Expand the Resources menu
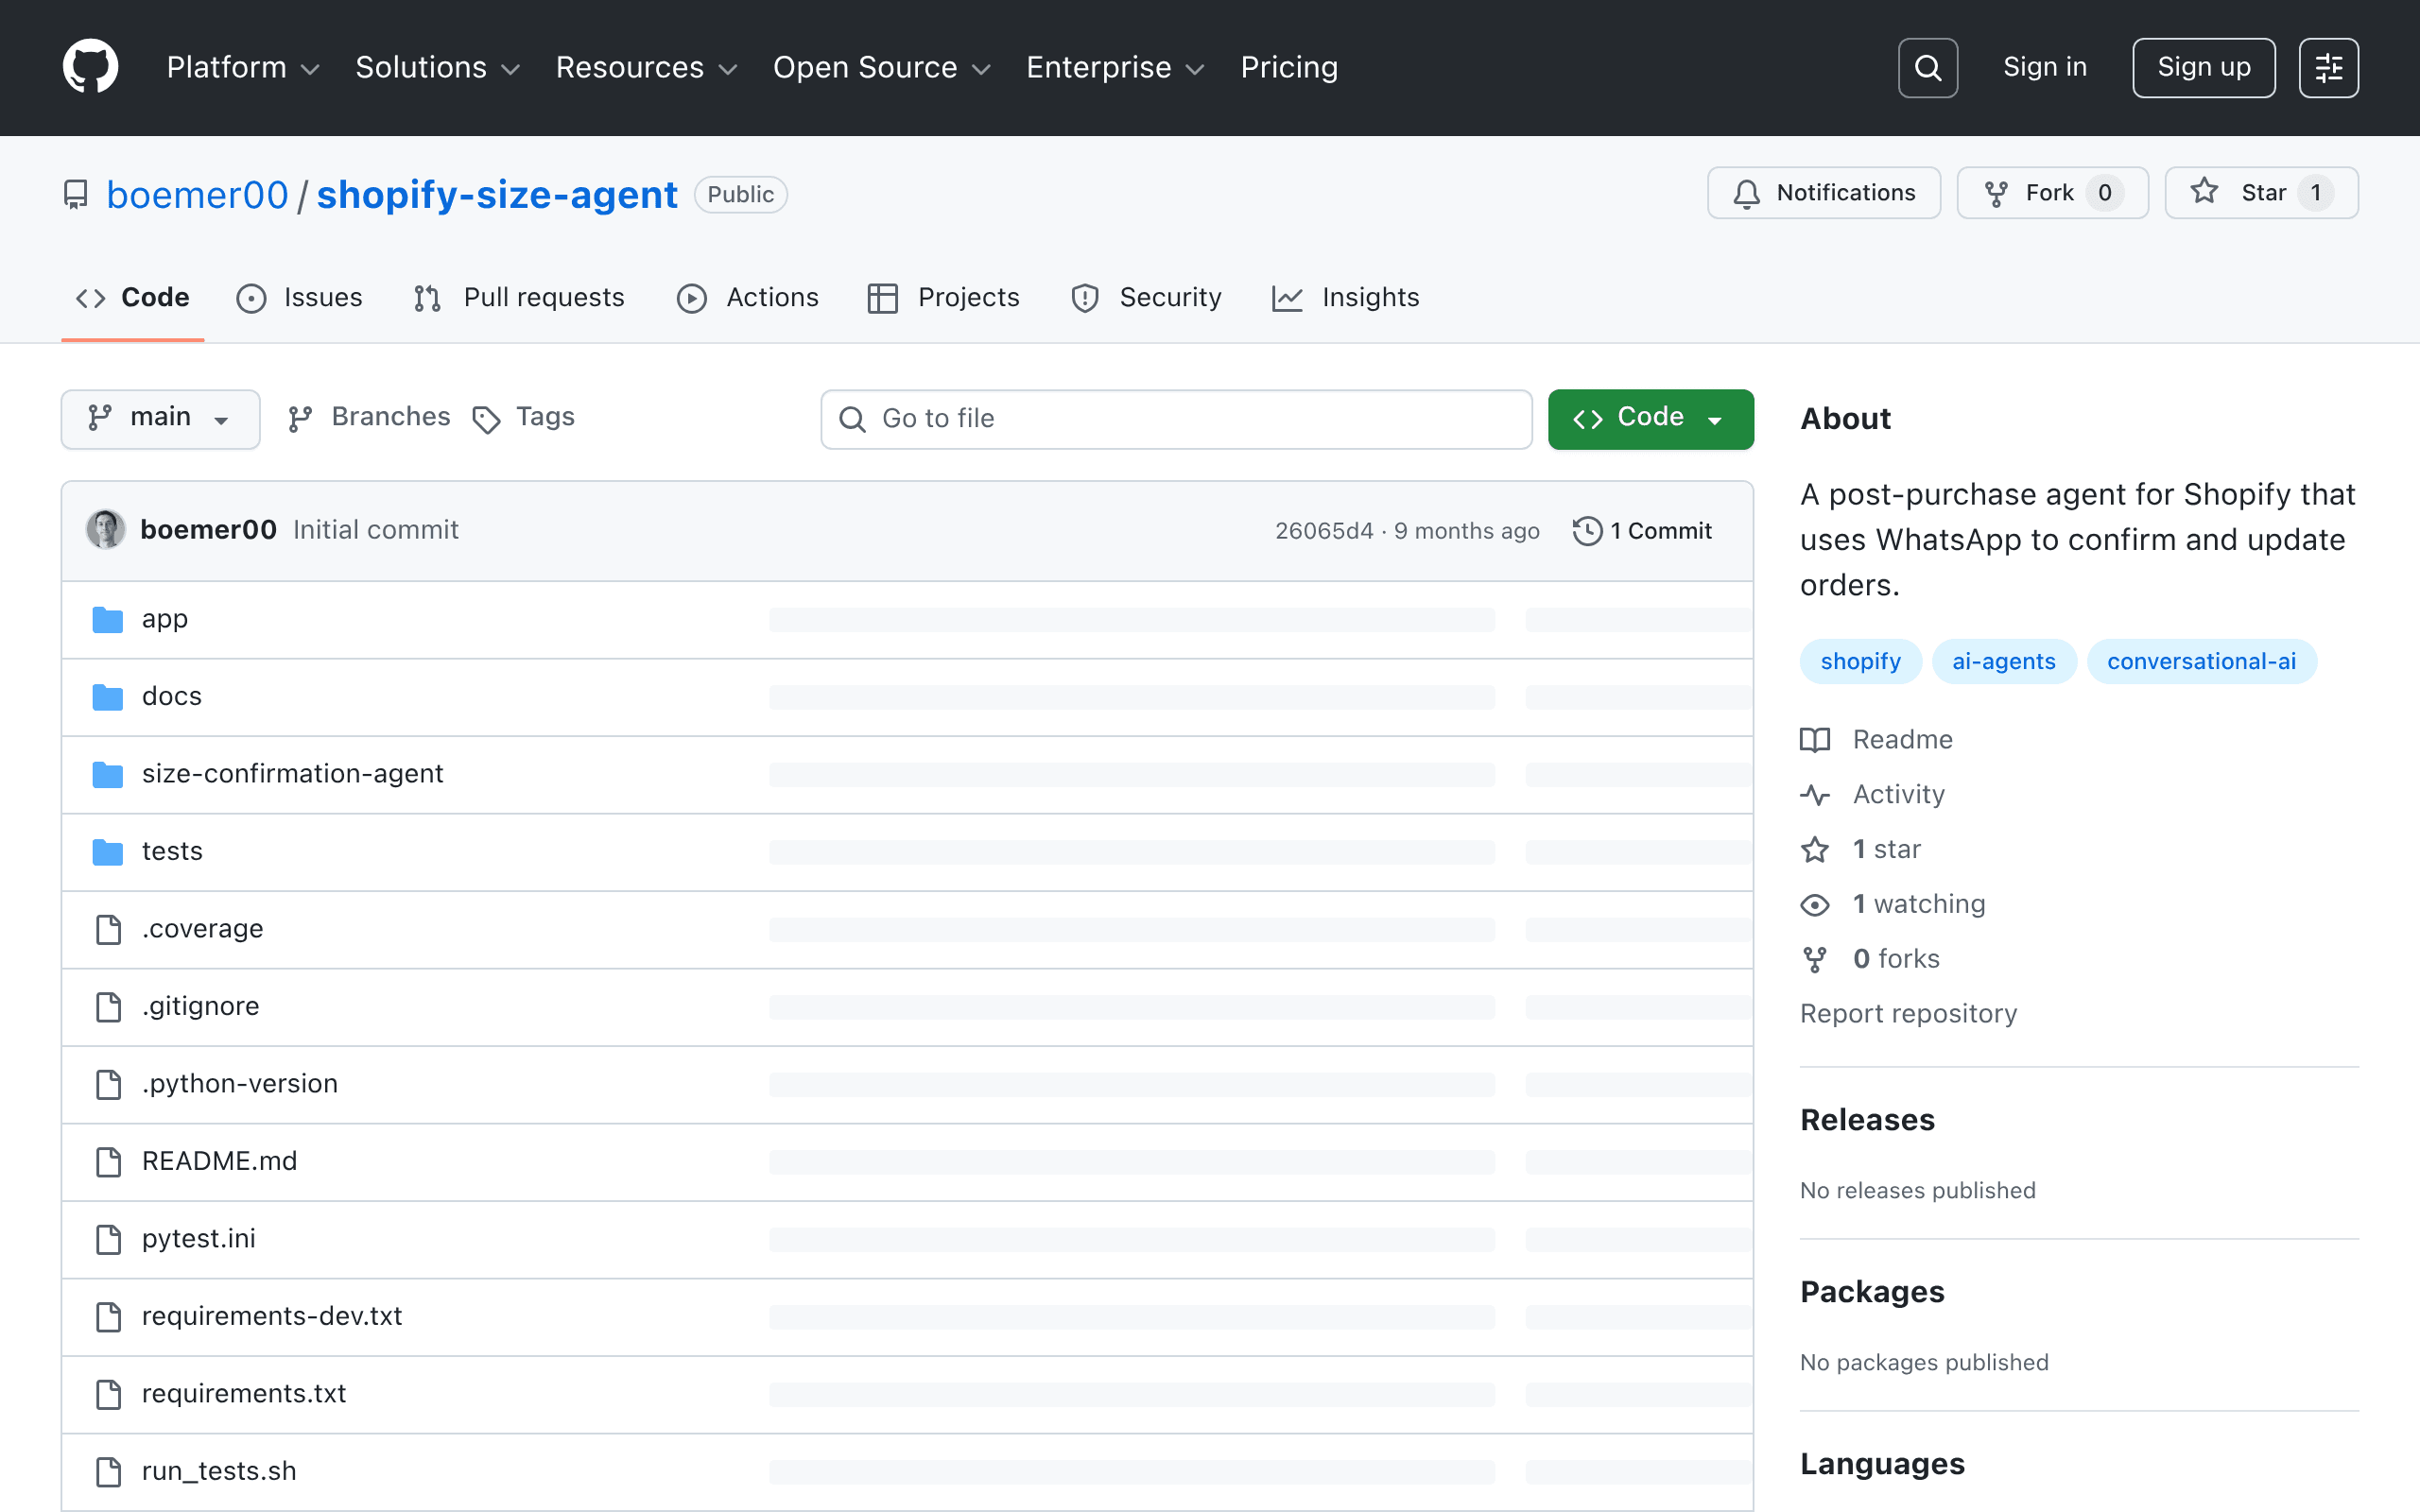 pos(646,67)
